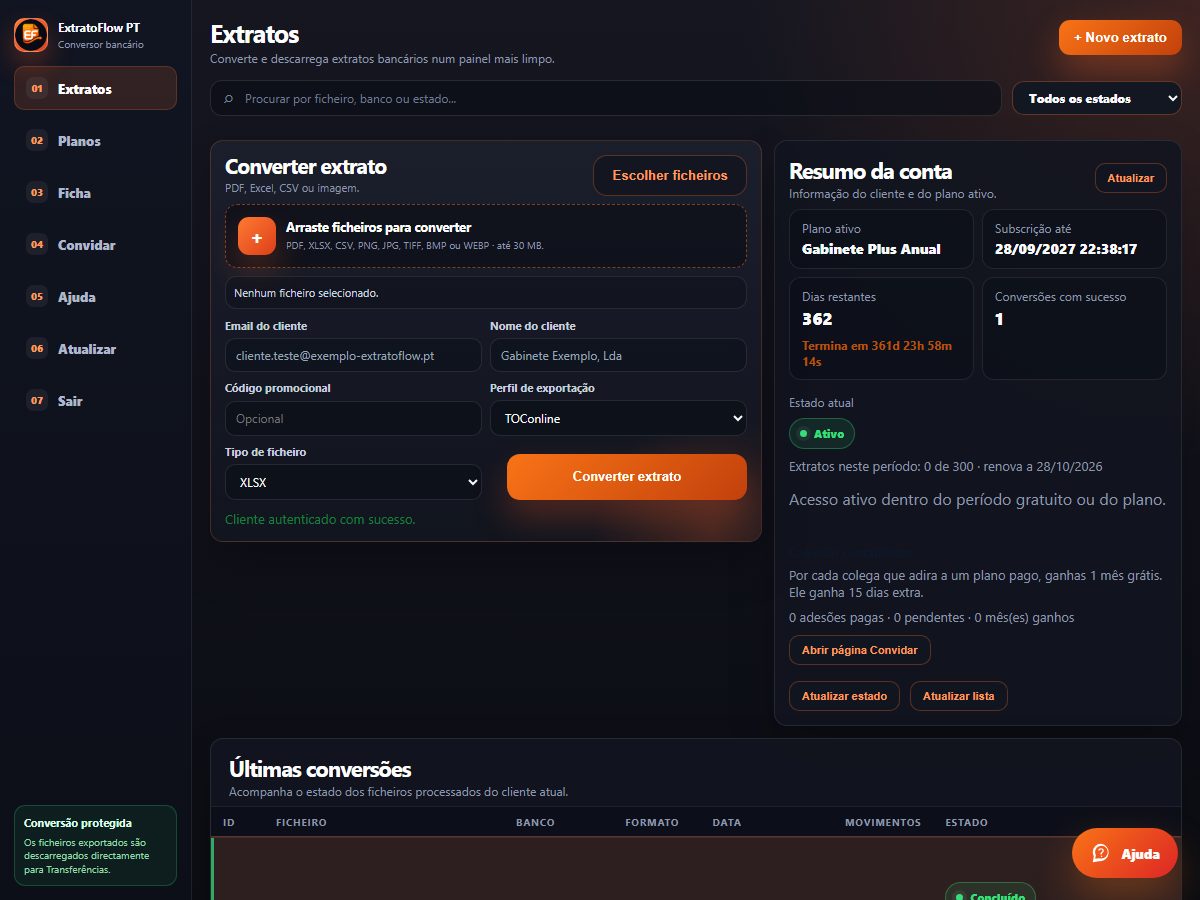Click the ESTADO column header
The image size is (1200, 900).
pyautogui.click(x=966, y=822)
